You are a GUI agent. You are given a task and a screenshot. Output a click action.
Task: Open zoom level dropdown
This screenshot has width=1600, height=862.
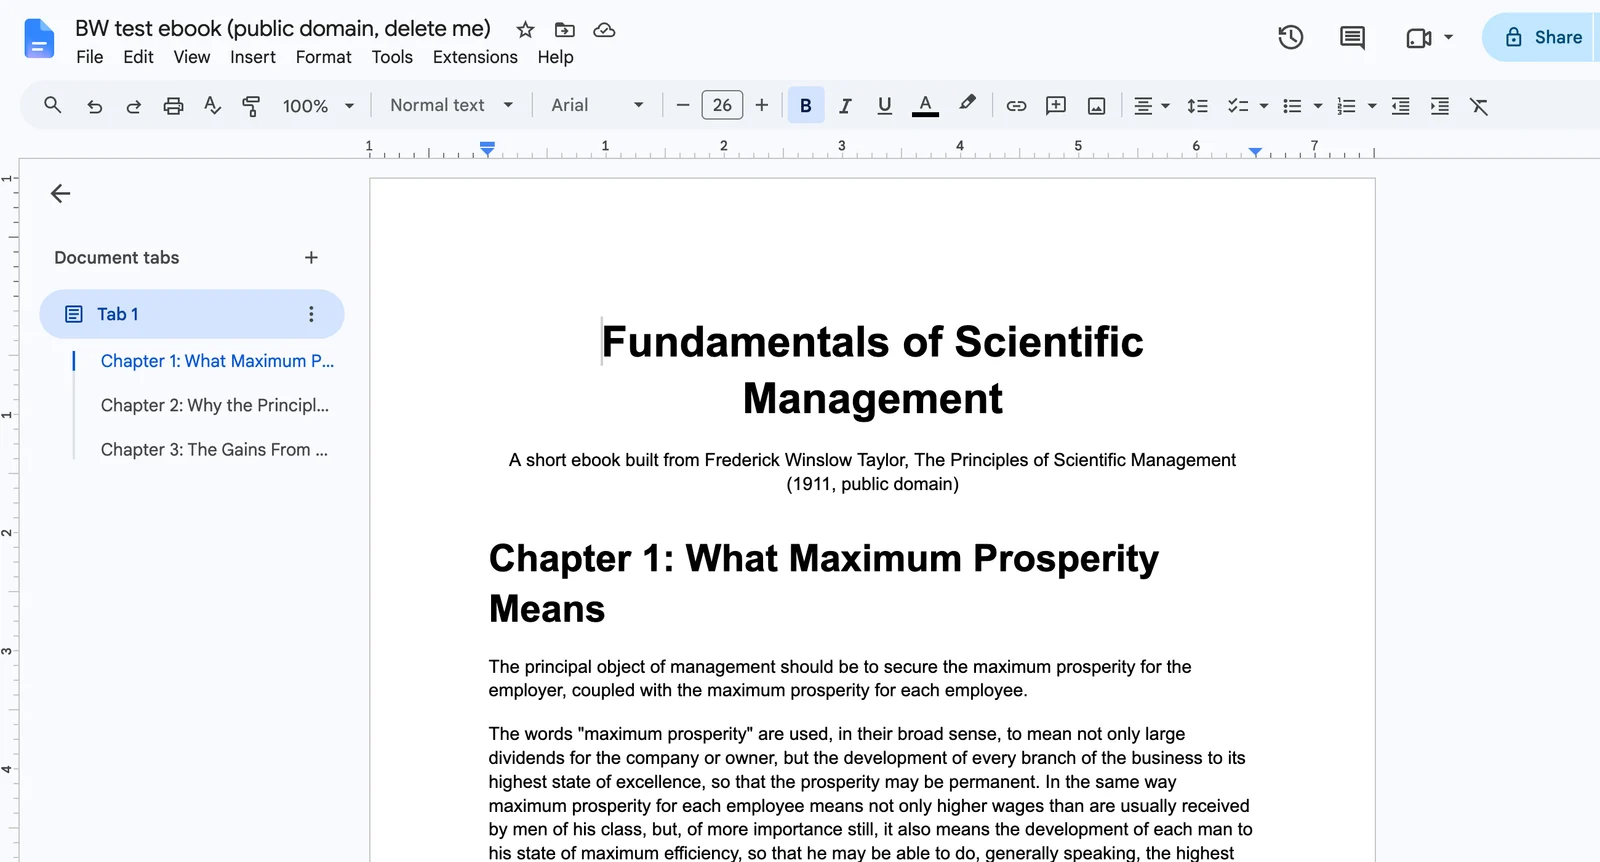319,106
